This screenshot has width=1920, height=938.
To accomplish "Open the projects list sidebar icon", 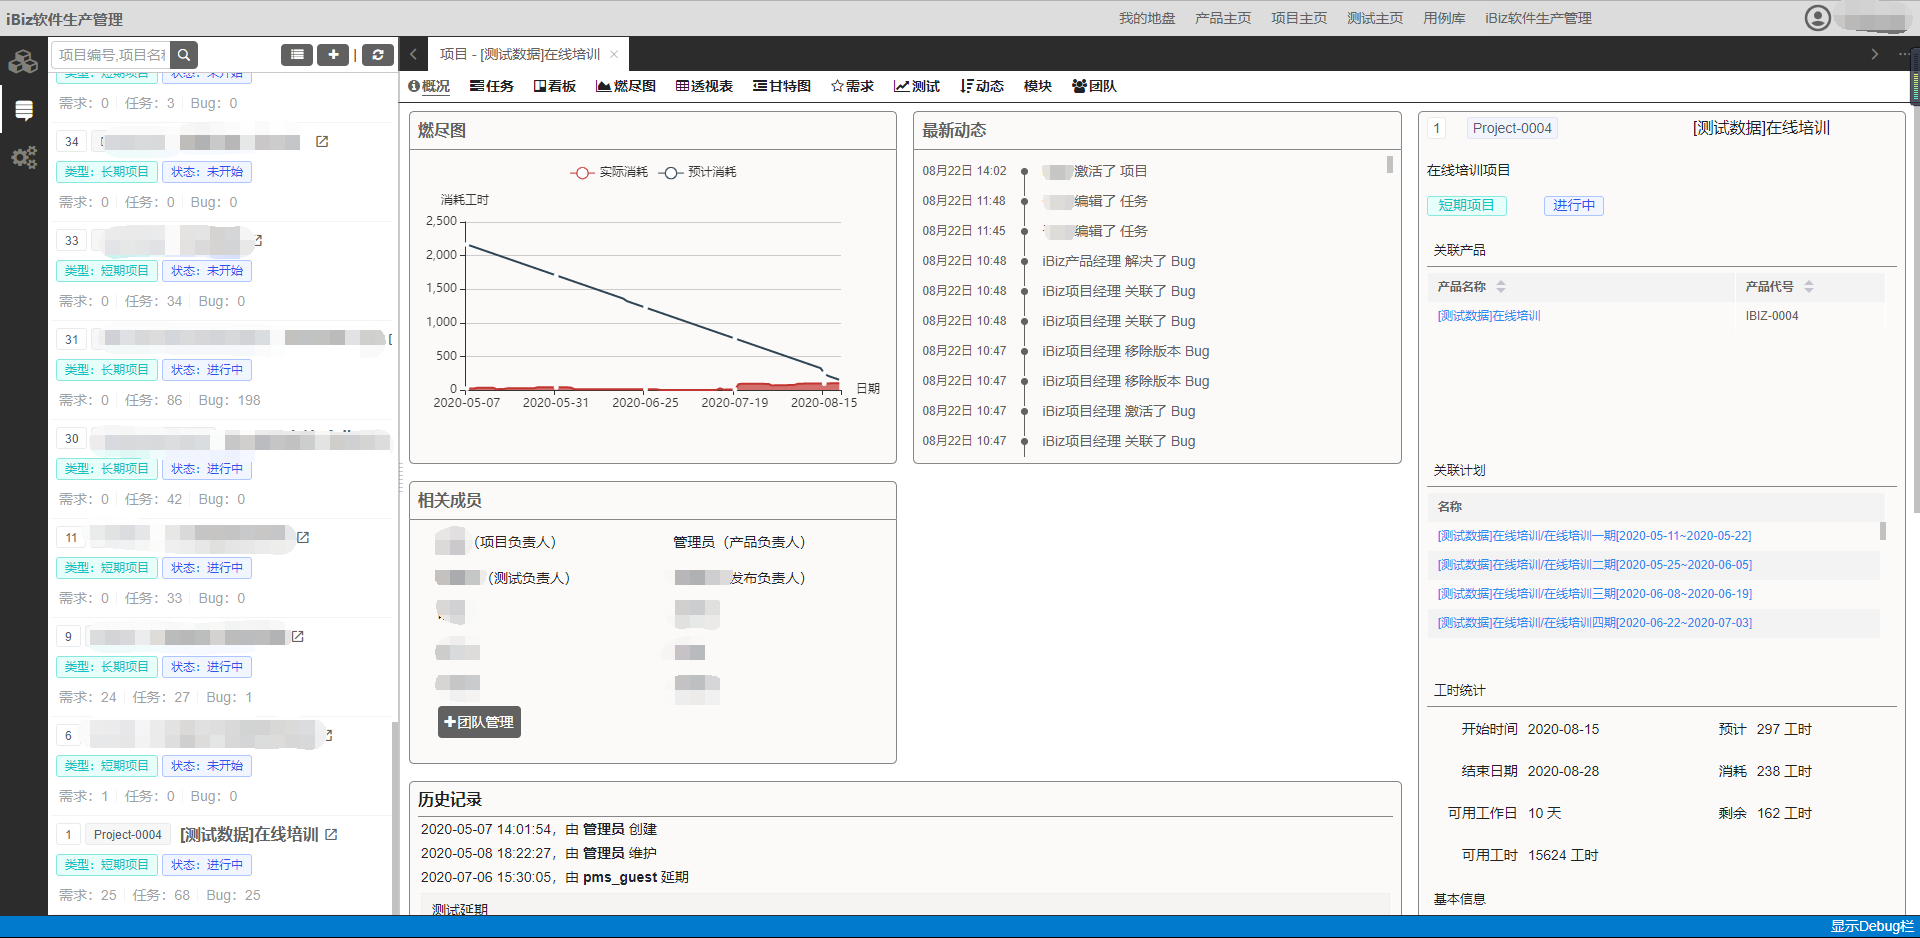I will (23, 110).
